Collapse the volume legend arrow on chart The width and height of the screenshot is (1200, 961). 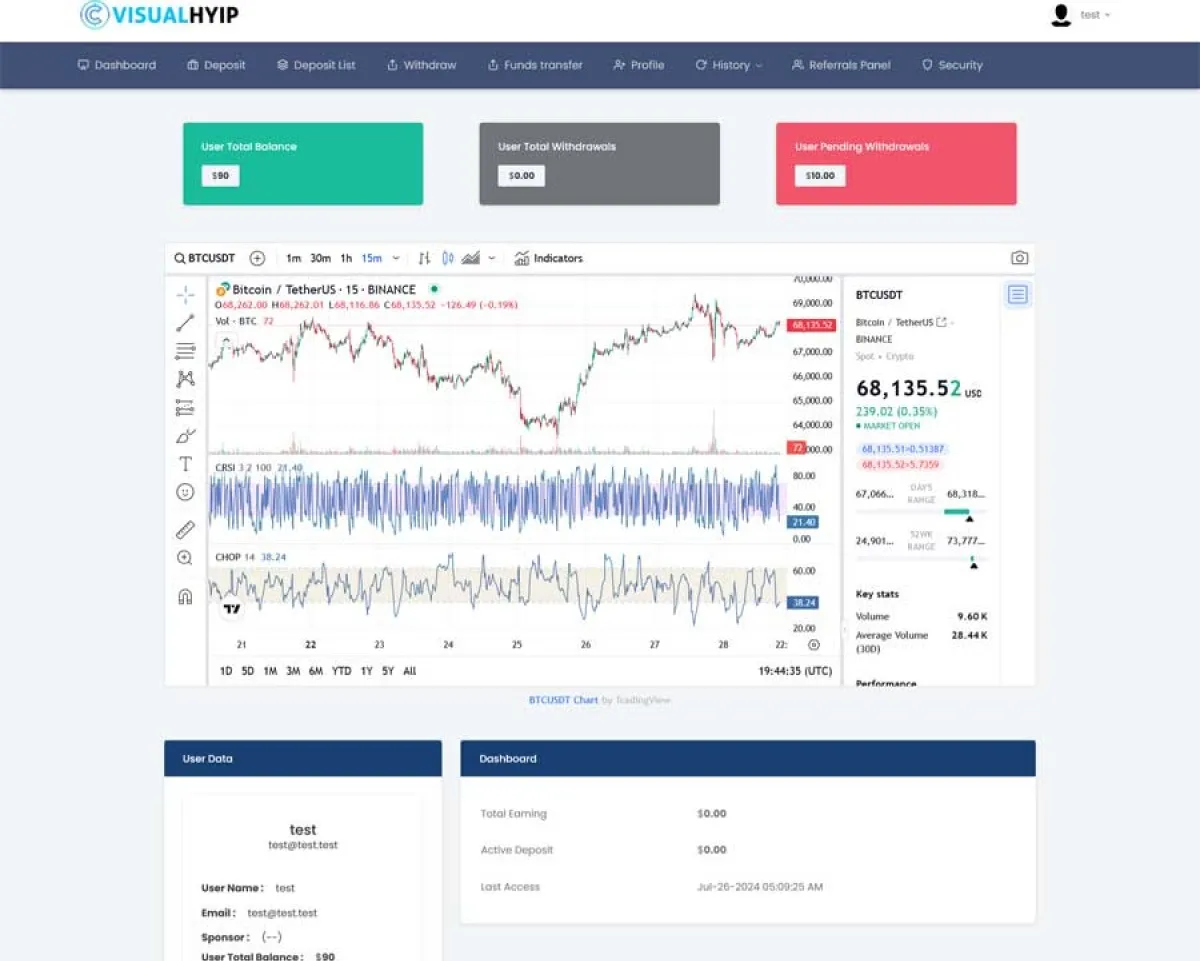point(226,340)
